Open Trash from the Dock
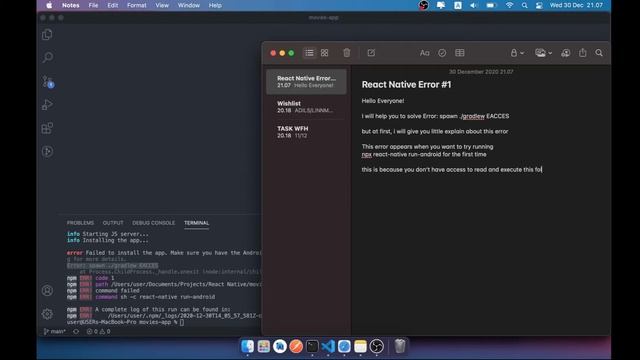 coord(400,346)
